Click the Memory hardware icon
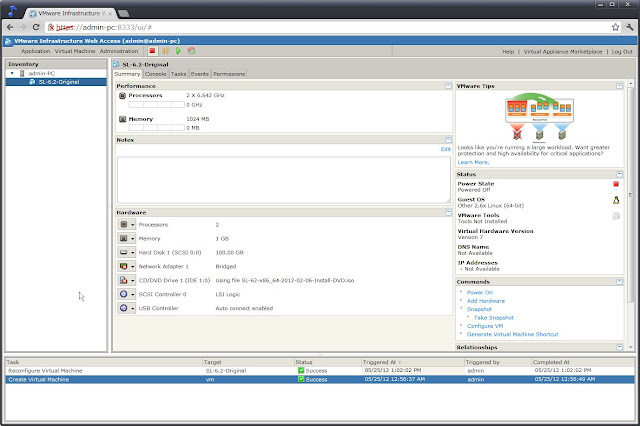The image size is (640, 426). (124, 238)
